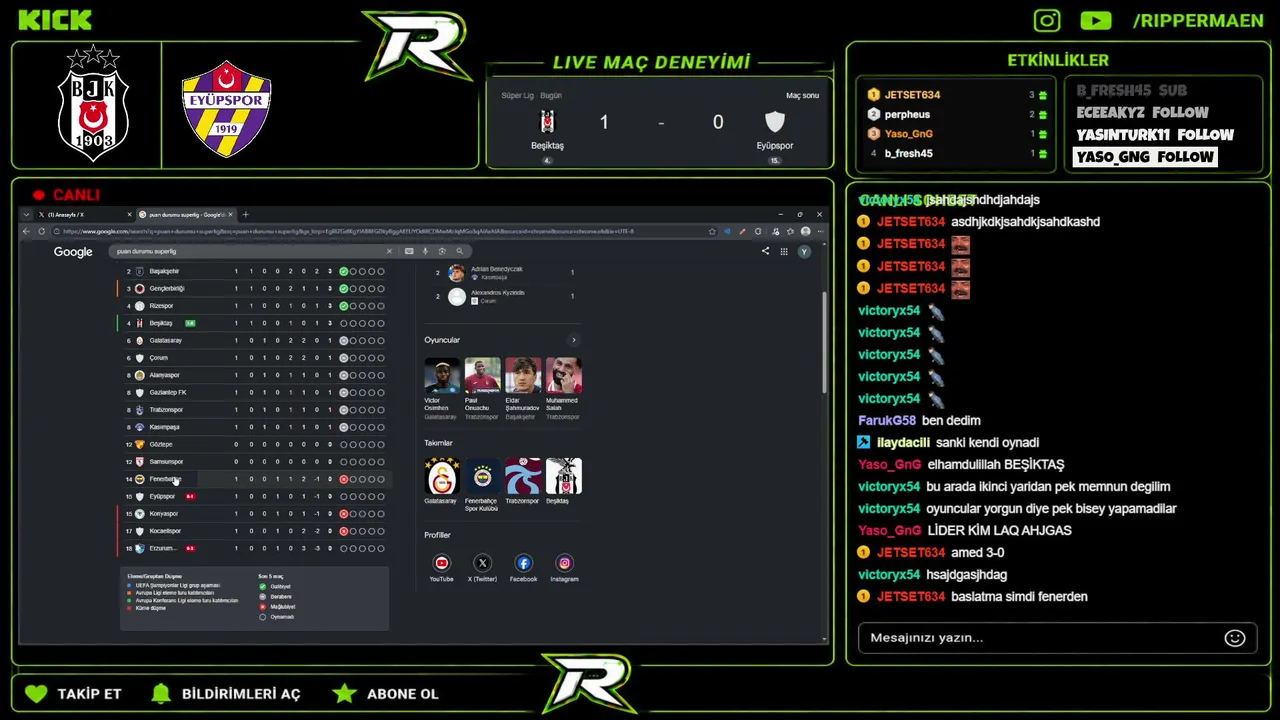Open the Galatasaray team card under Takımlar

[442, 482]
